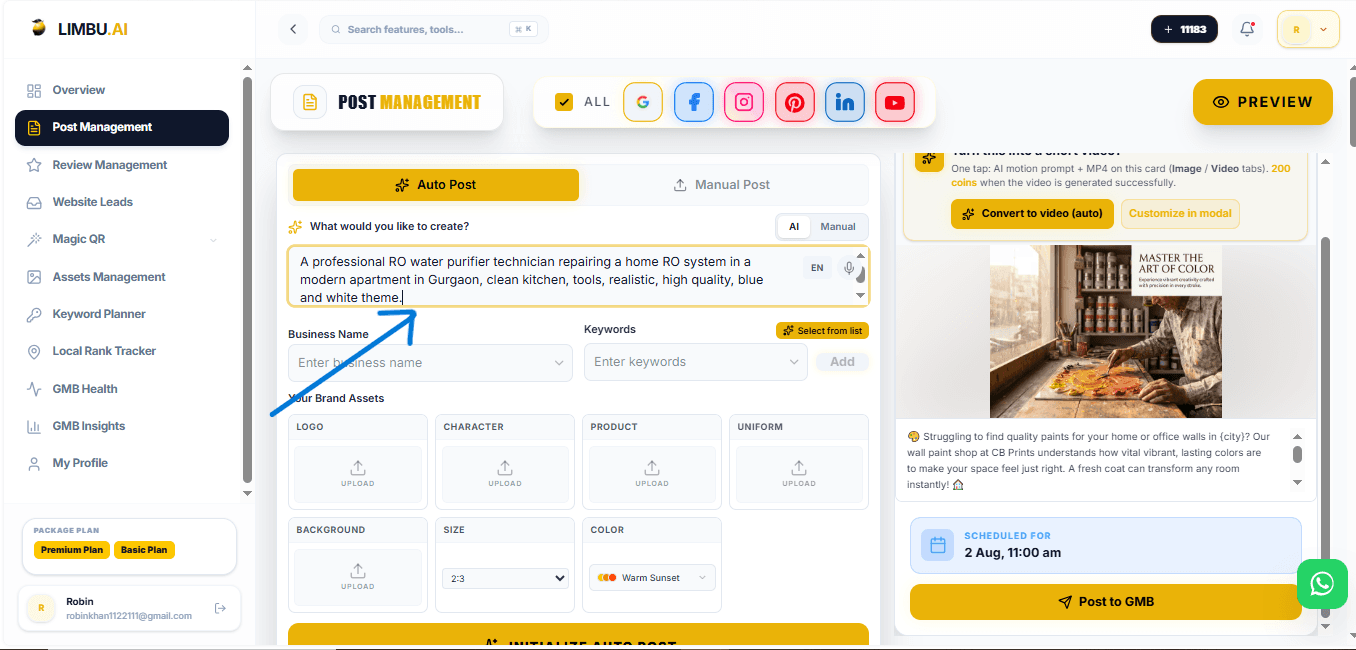Click the painting post preview image
The height and width of the screenshot is (650, 1356).
(x=1105, y=331)
